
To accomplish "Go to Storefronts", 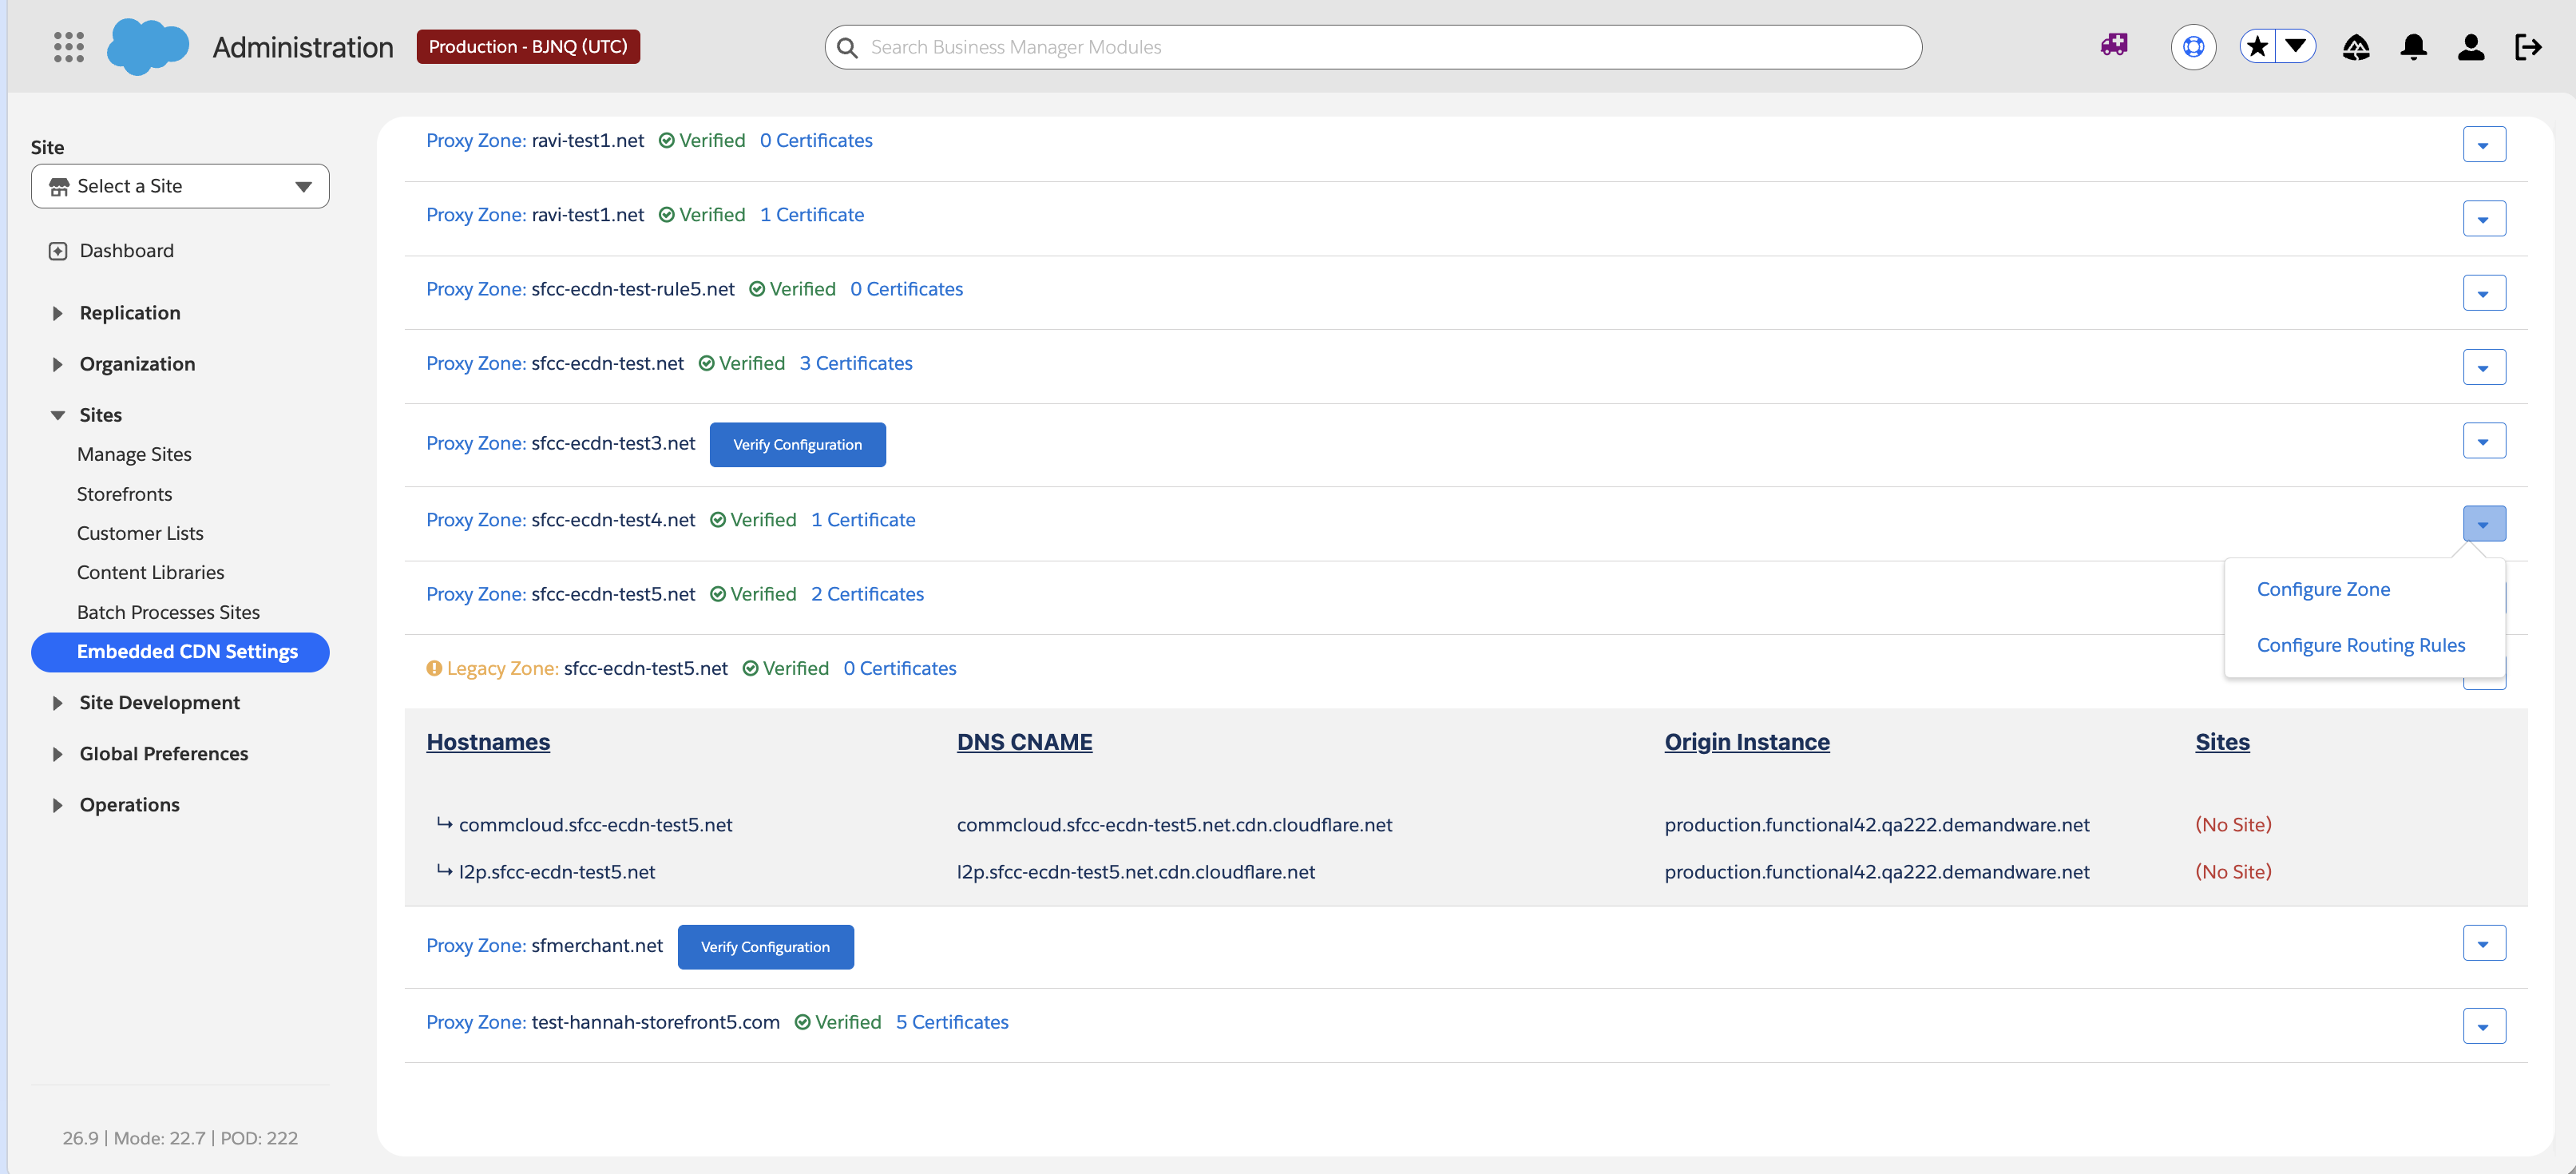I will tap(124, 494).
